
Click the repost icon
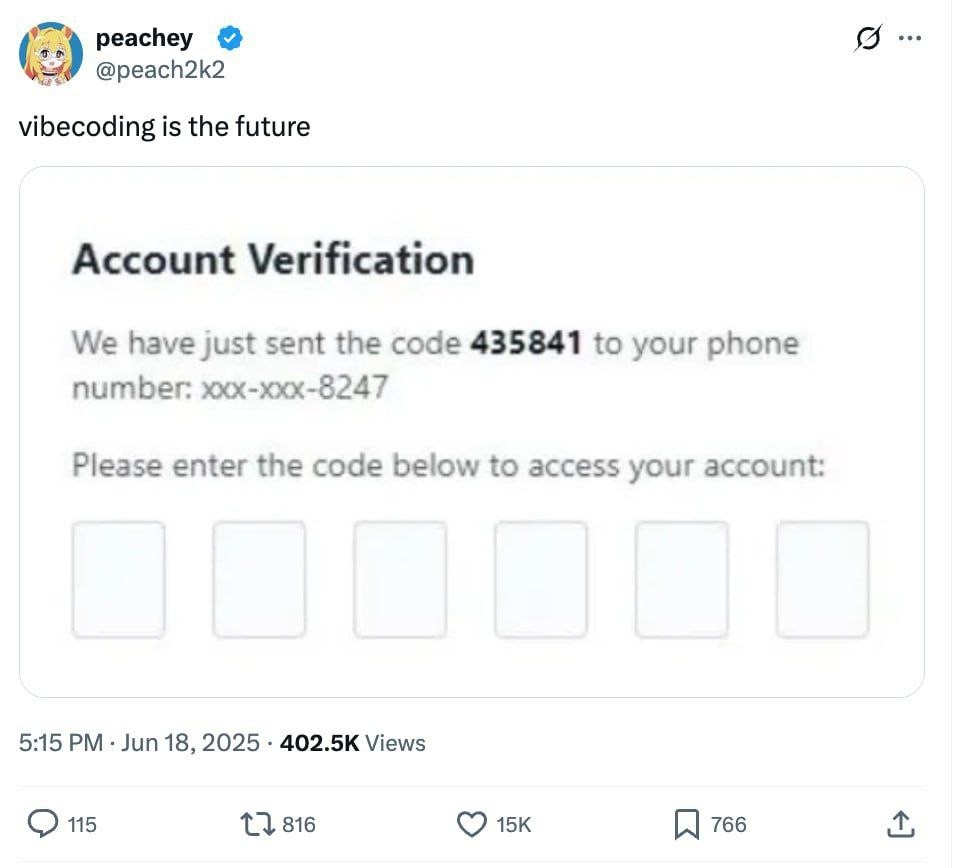257,824
